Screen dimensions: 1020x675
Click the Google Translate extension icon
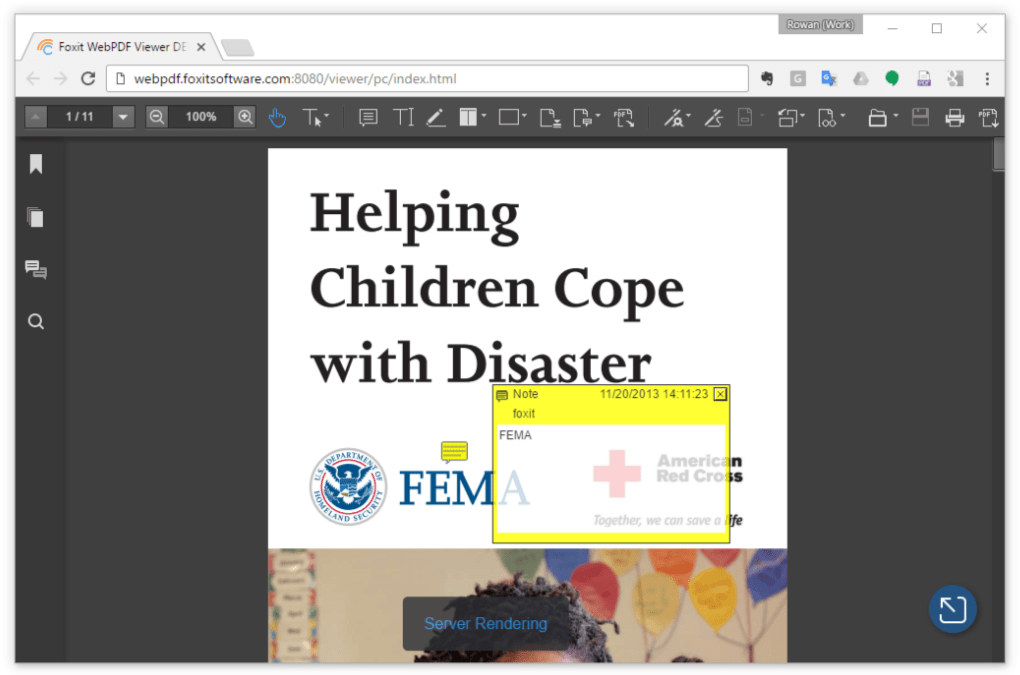click(829, 79)
